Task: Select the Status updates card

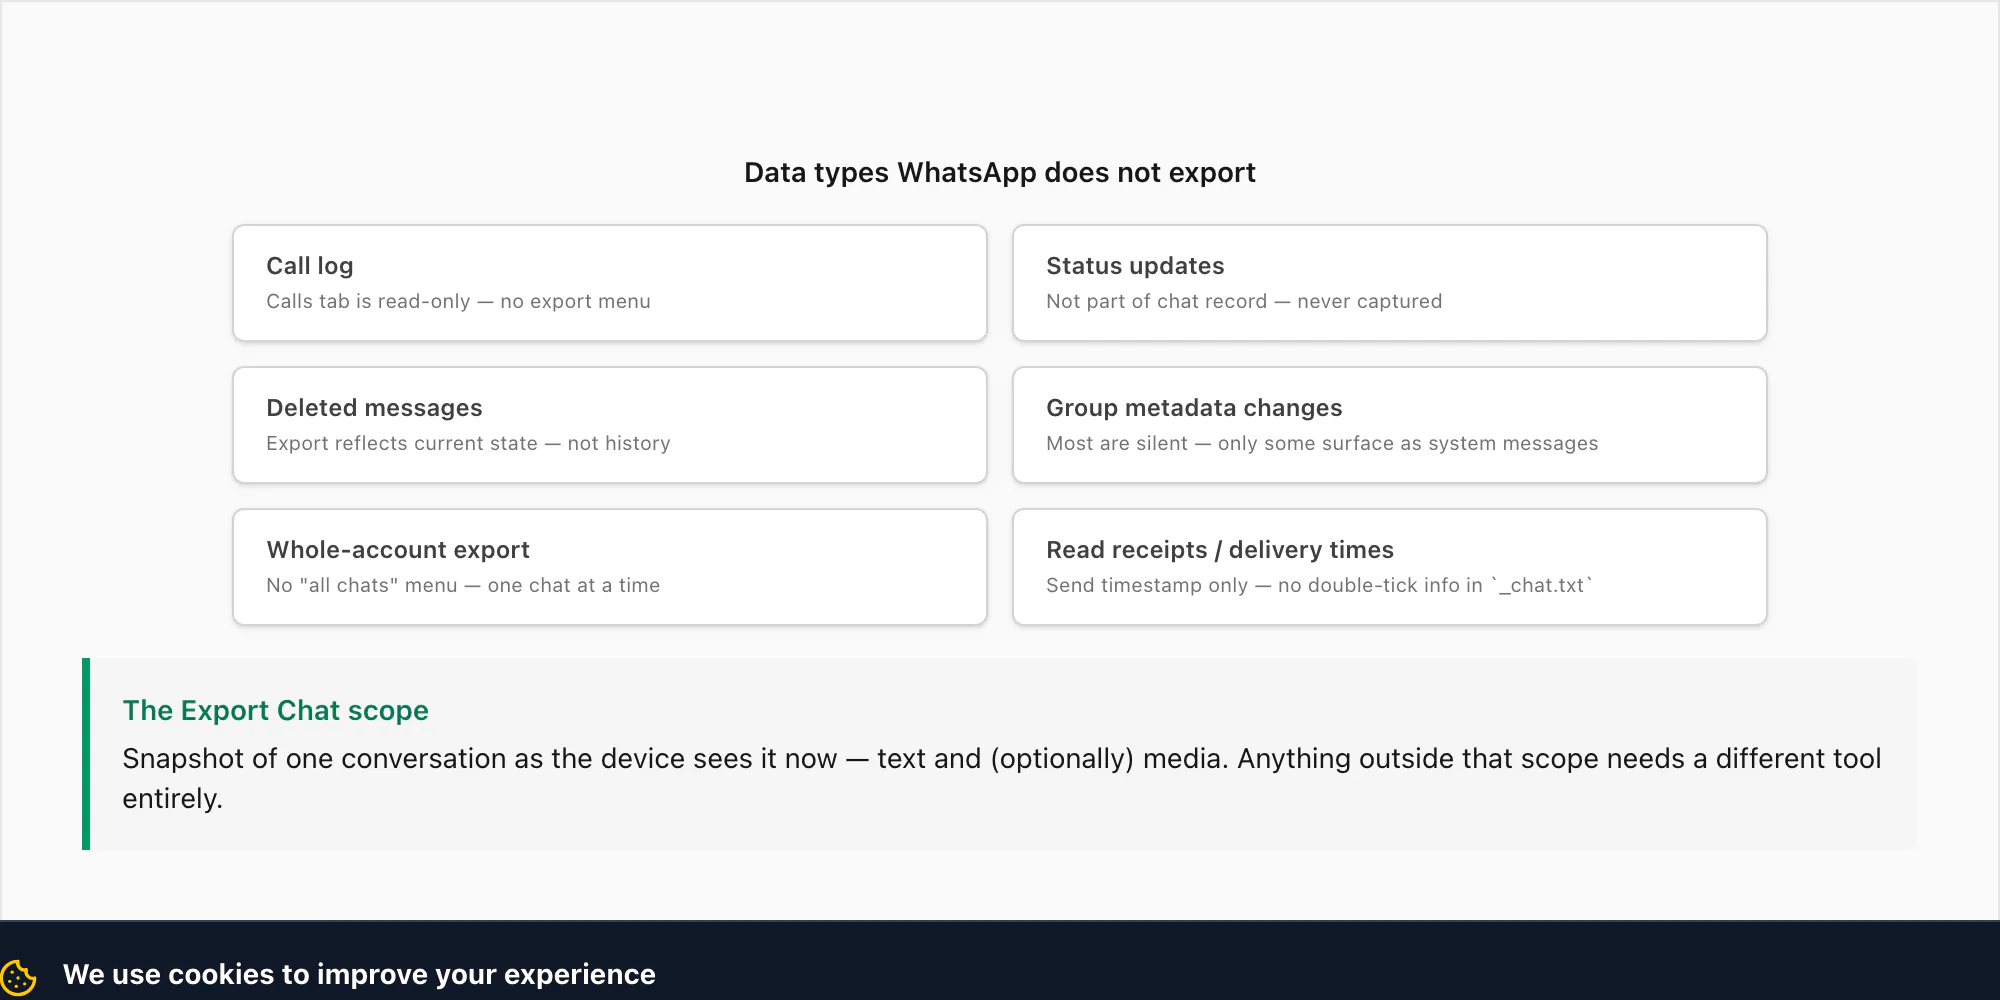Action: (x=1390, y=283)
